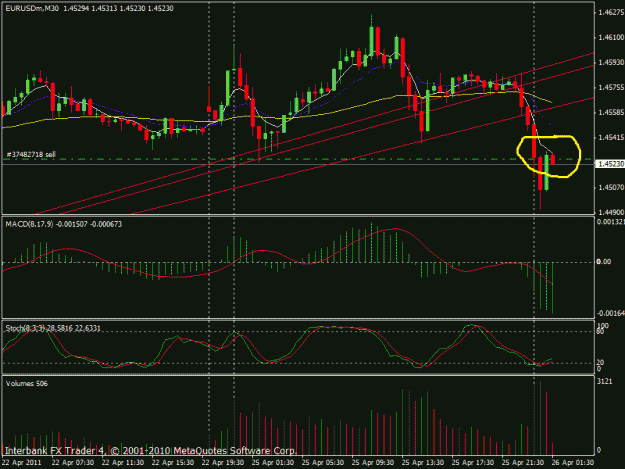This screenshot has height=469, width=625.
Task: Click the 25 Apr 05:30 time label
Action: coord(323,463)
